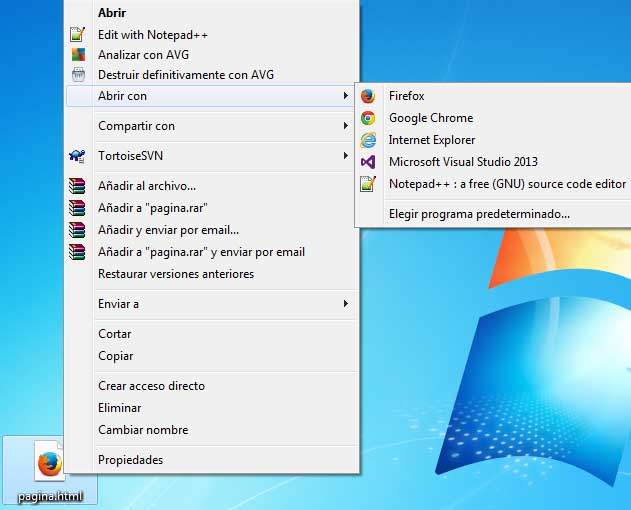
Task: Choose Crear acceso directo
Action: tap(212, 386)
